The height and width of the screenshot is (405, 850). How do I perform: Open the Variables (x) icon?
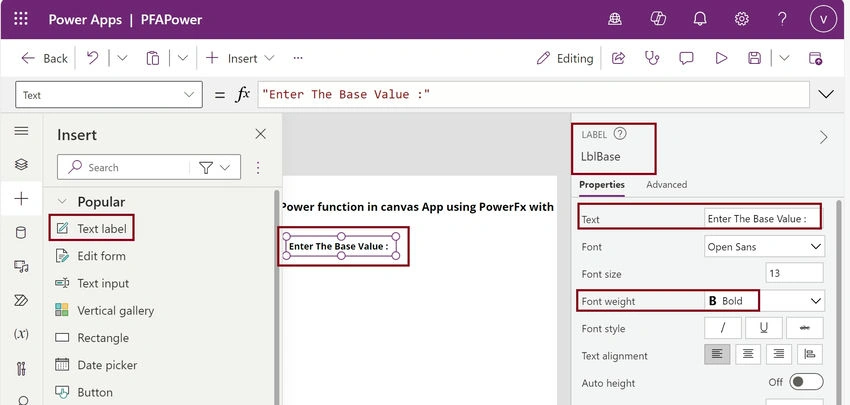(x=21, y=334)
